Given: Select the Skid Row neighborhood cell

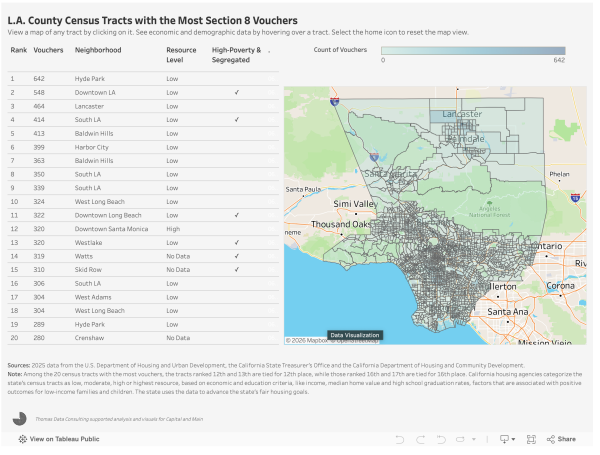Looking at the screenshot, I should click(x=88, y=270).
